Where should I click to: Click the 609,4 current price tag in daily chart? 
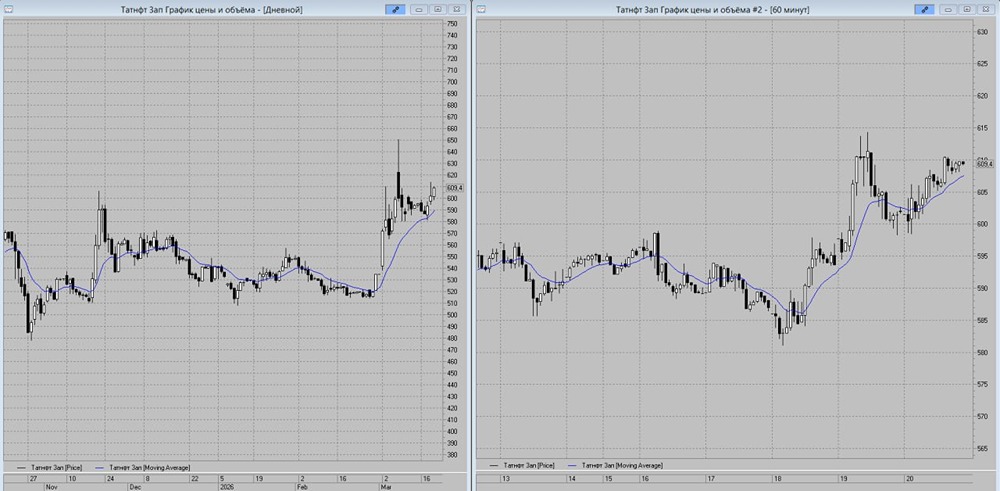455,188
